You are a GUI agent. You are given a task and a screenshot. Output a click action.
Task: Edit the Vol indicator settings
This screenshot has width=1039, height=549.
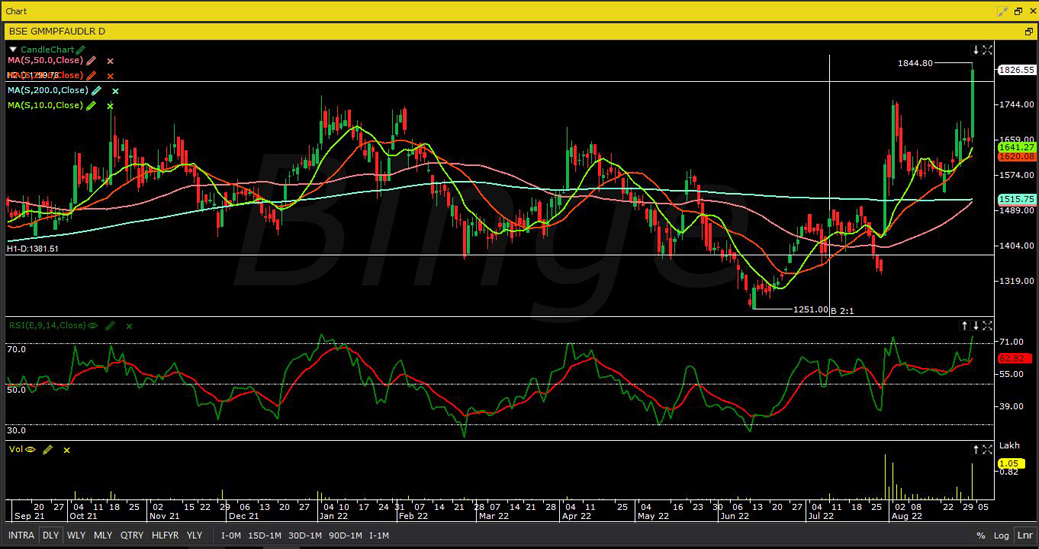(x=47, y=450)
